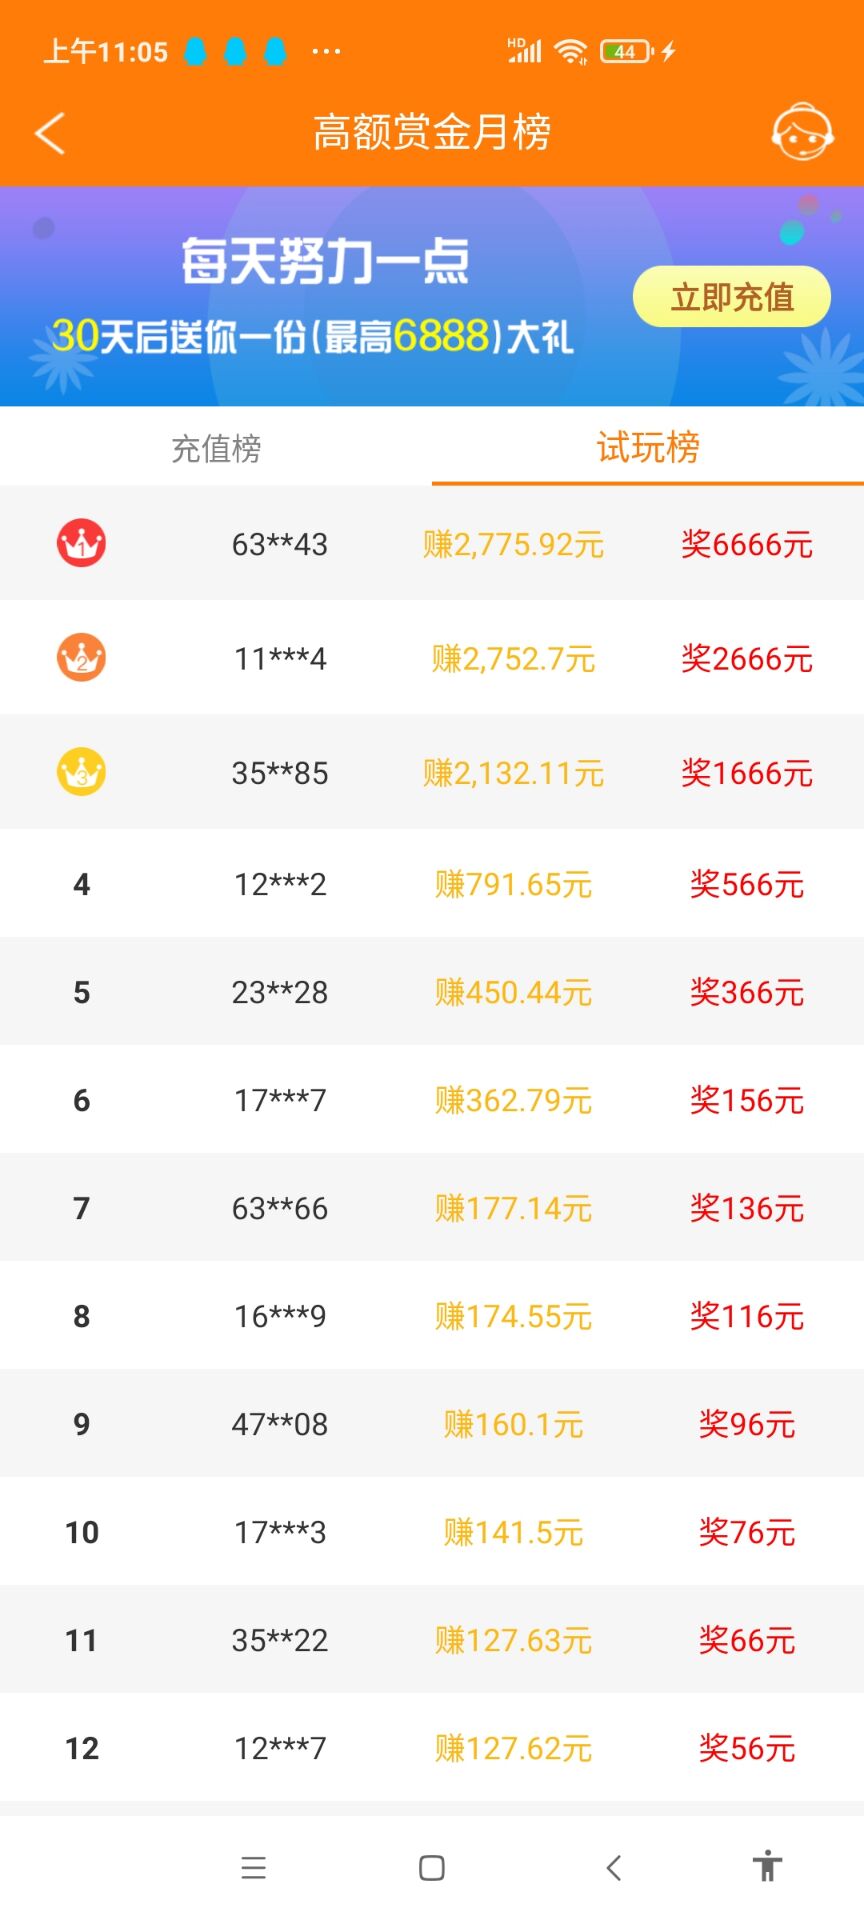Tap the accessibility figure icon

tap(767, 1866)
